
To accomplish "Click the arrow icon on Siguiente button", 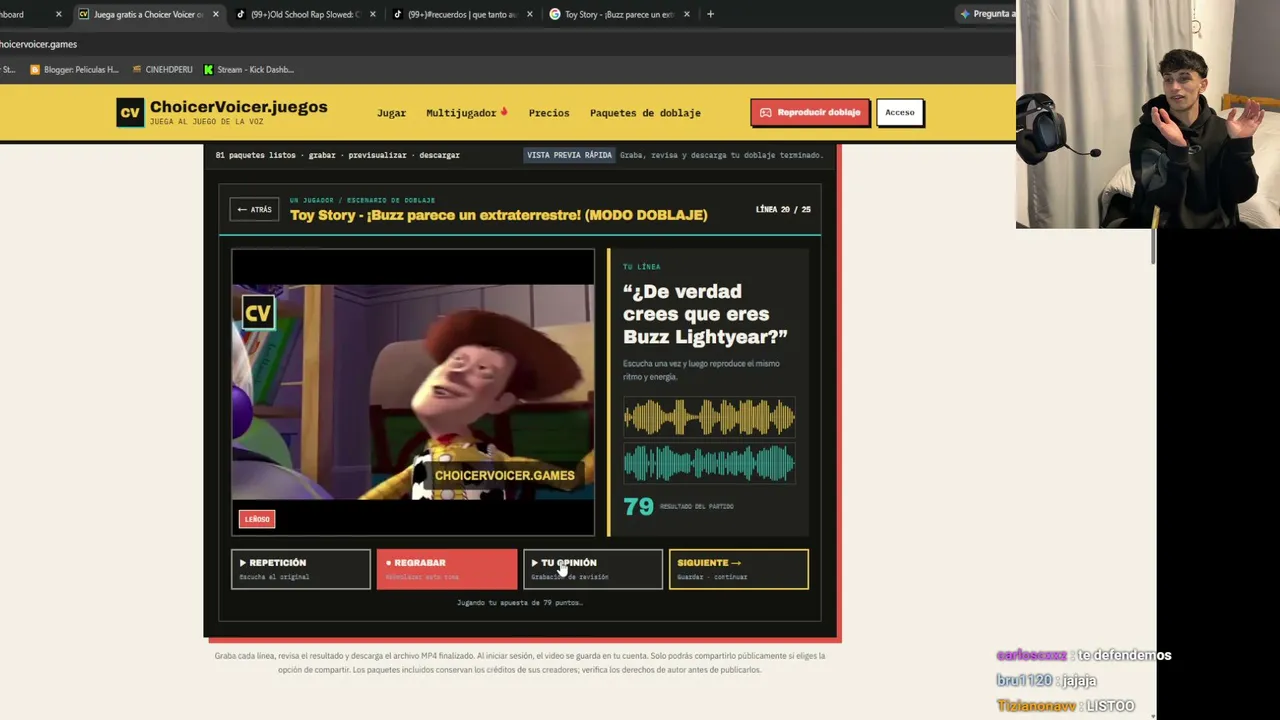I will (736, 563).
